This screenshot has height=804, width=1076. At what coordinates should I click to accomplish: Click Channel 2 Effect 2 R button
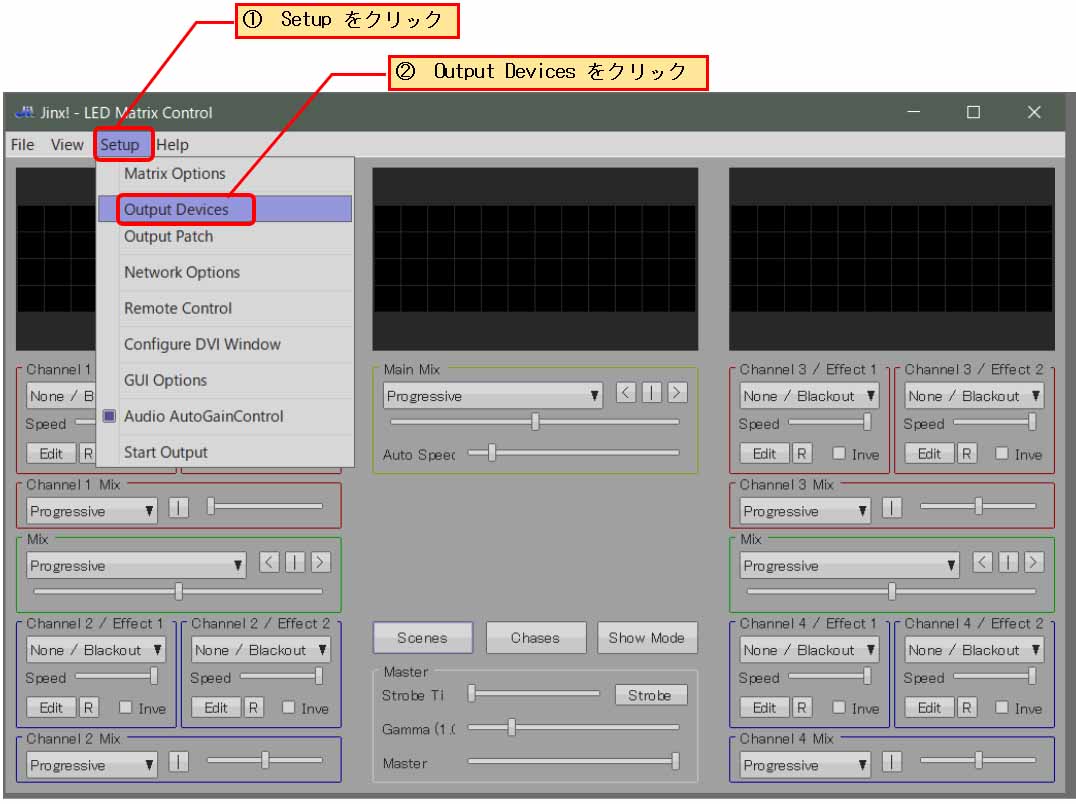click(254, 708)
